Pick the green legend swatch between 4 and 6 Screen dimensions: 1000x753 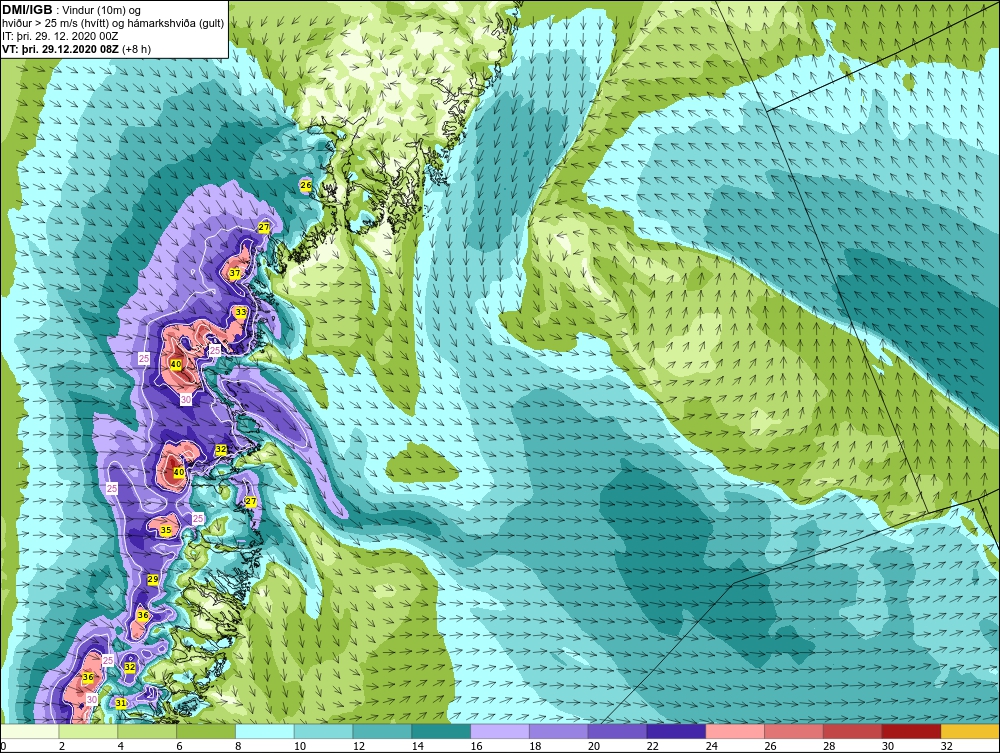[x=147, y=731]
